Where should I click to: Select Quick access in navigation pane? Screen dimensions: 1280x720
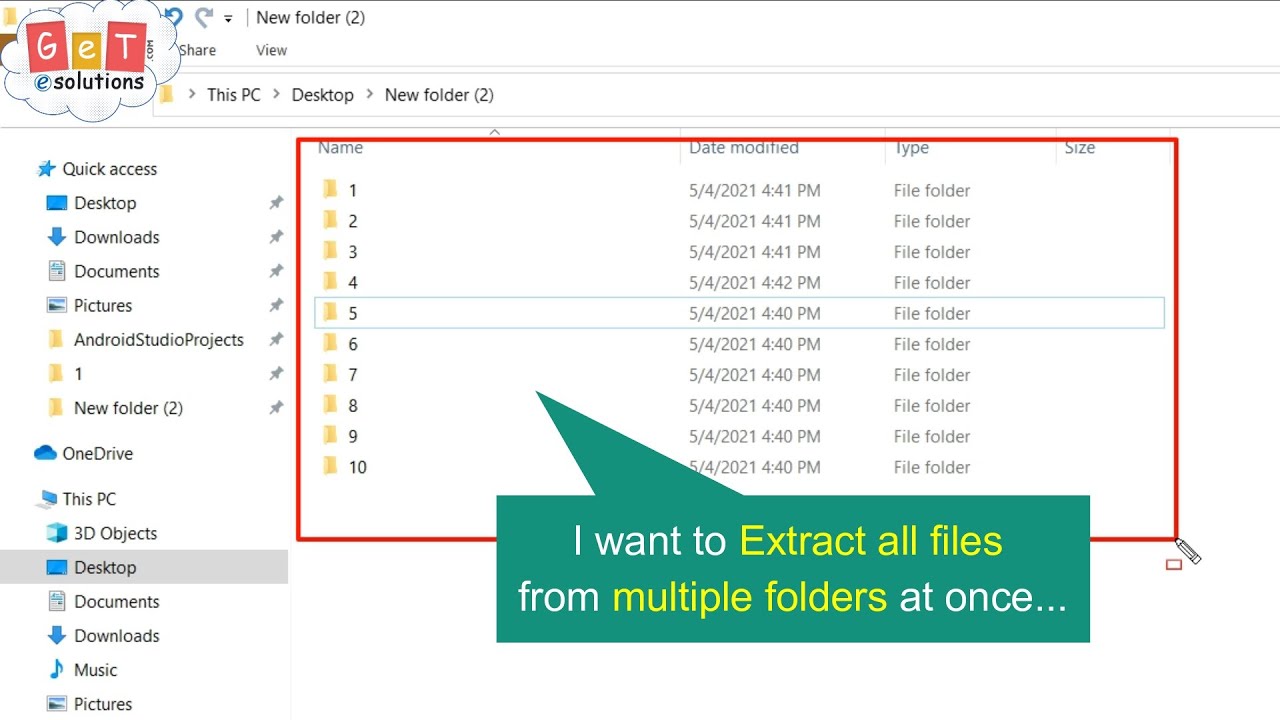tap(109, 169)
